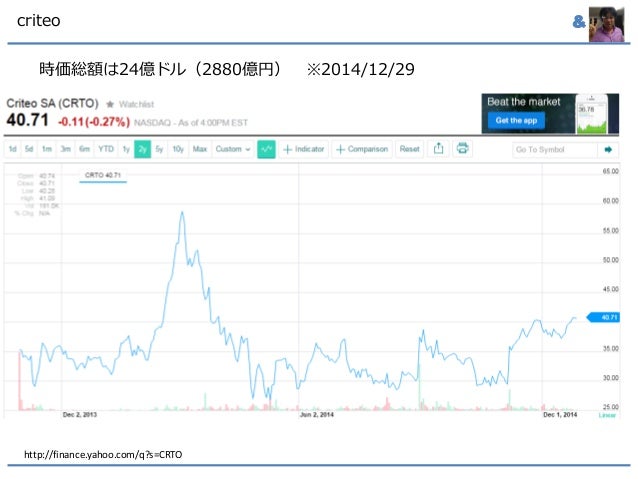Select the 1d time range
Image resolution: width=638 pixels, height=479 pixels.
(x=13, y=149)
